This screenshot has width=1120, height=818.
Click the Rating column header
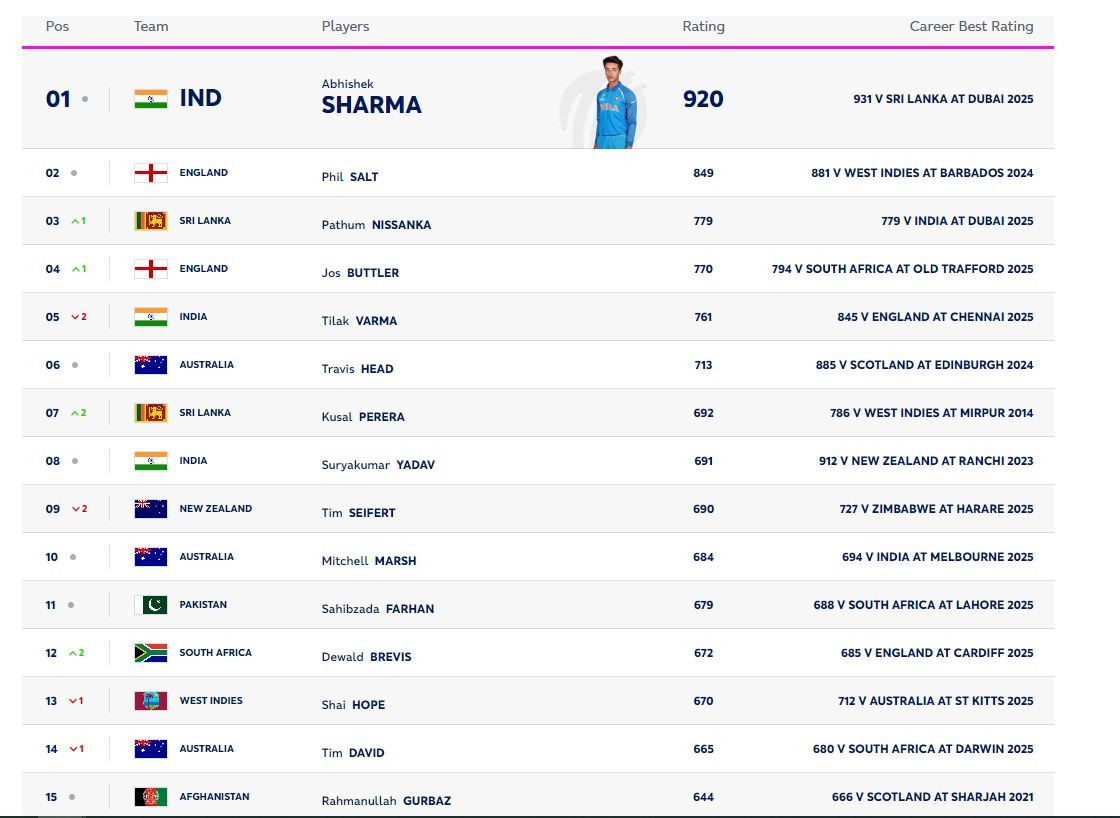pyautogui.click(x=703, y=27)
